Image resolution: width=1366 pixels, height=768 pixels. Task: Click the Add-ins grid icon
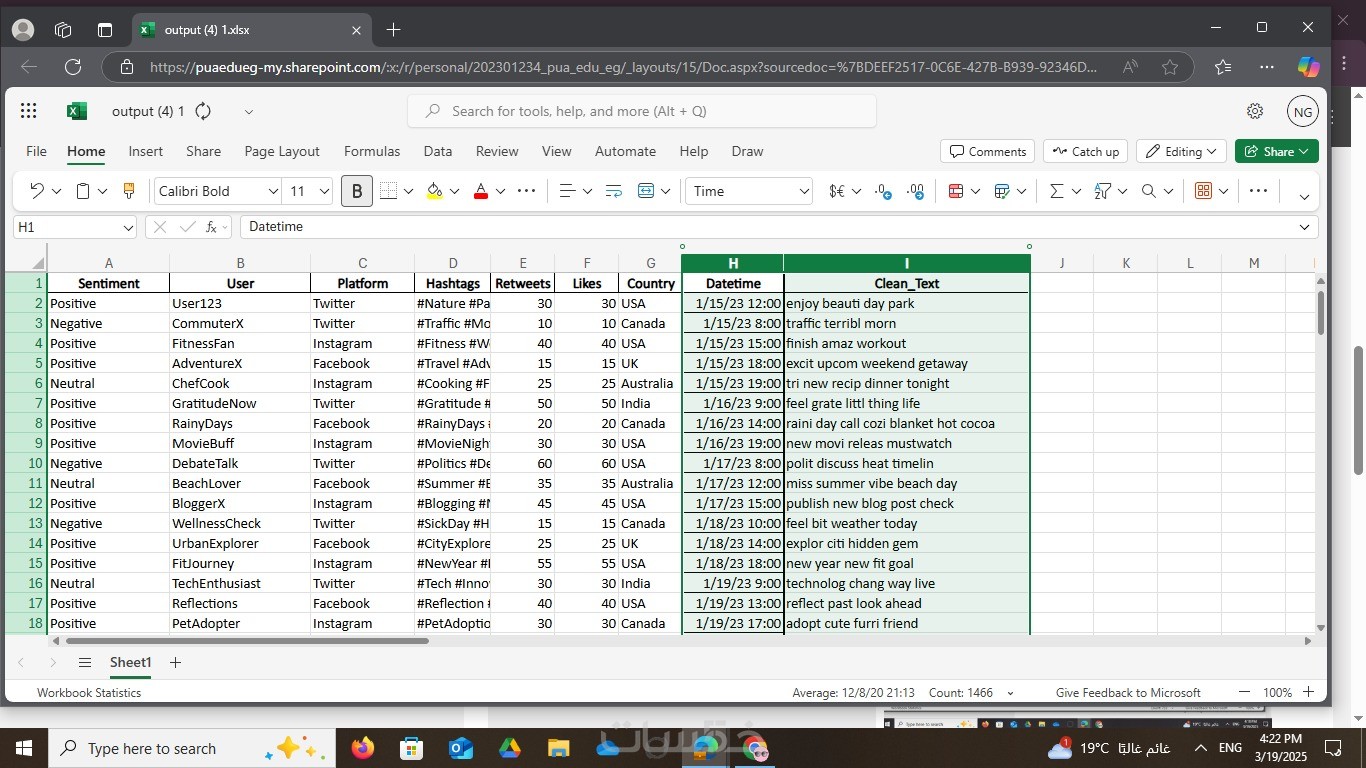pyautogui.click(x=1204, y=191)
